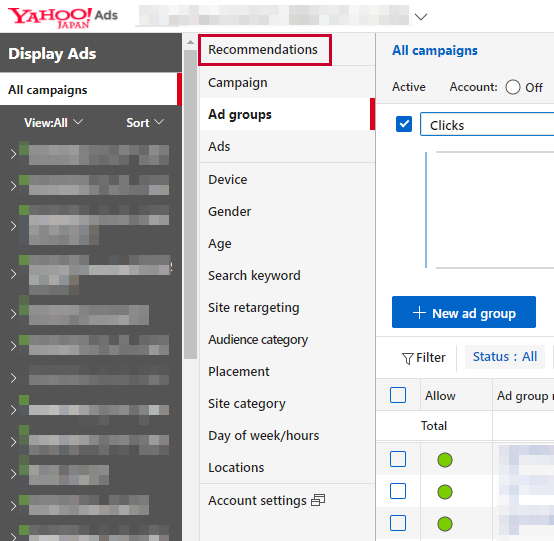The height and width of the screenshot is (541, 554).
Task: Tick the first ad group row checkbox
Action: pos(398,459)
